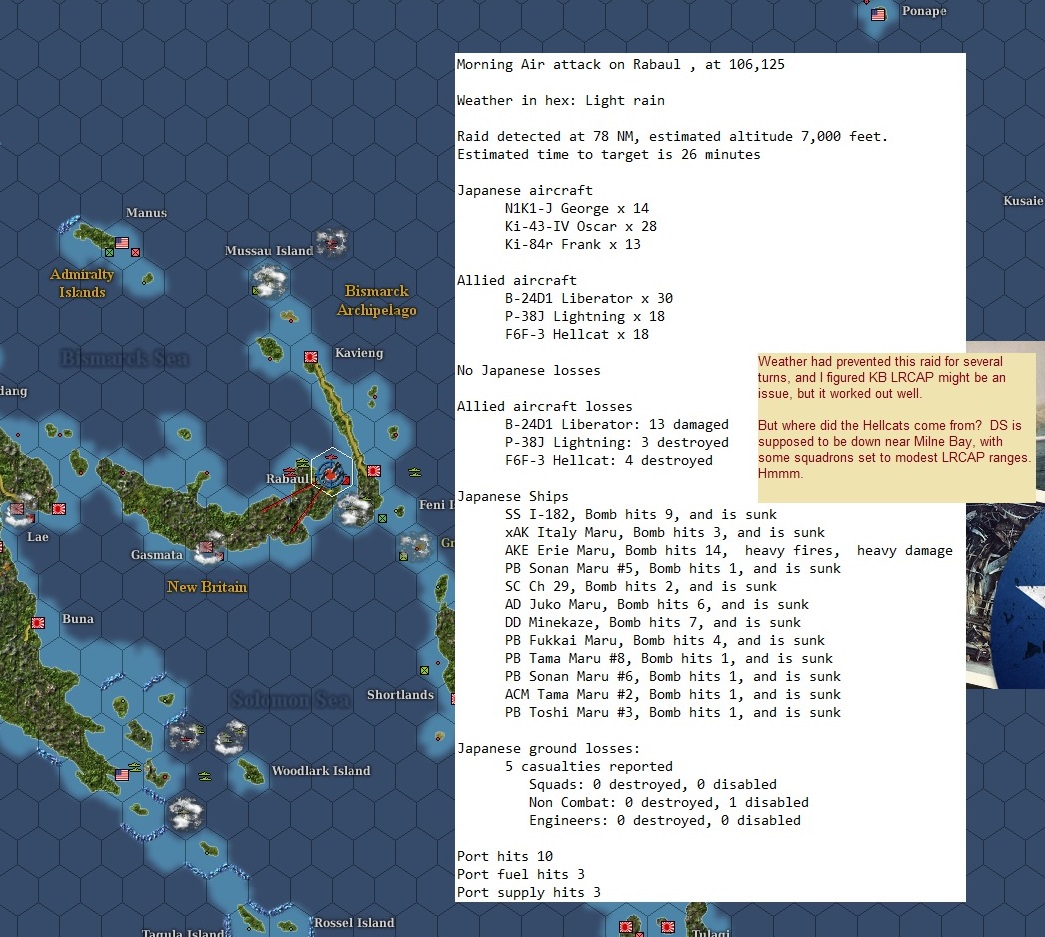Click the 'B-24D1 Liberator x 30' line
The height and width of the screenshot is (937, 1045).
[588, 299]
